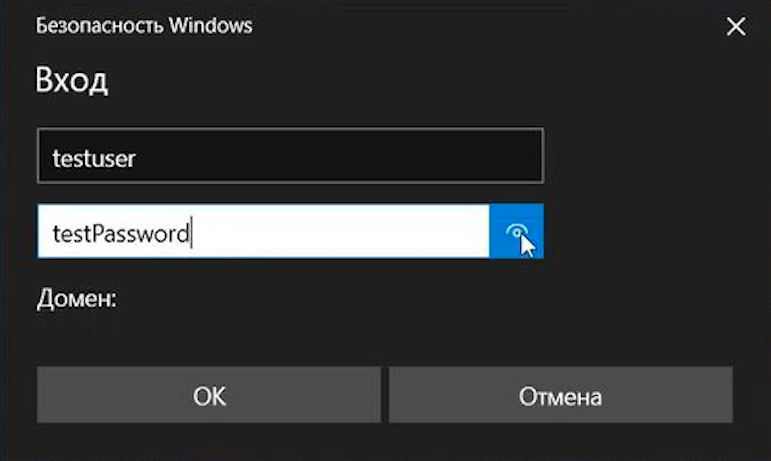Viewport: 771px width, 461px height.
Task: Click the eye icon beside testPassword
Action: [x=516, y=232]
